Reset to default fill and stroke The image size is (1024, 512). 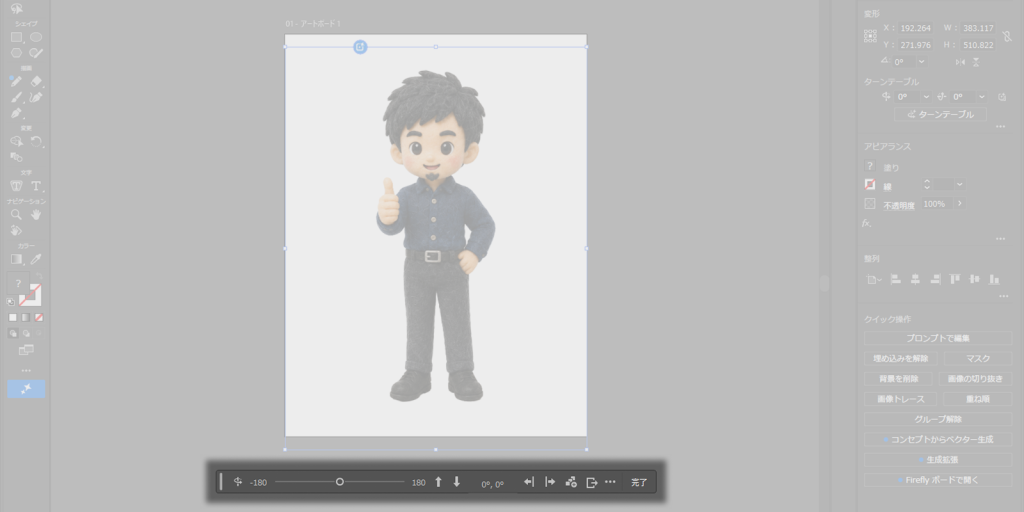point(11,302)
